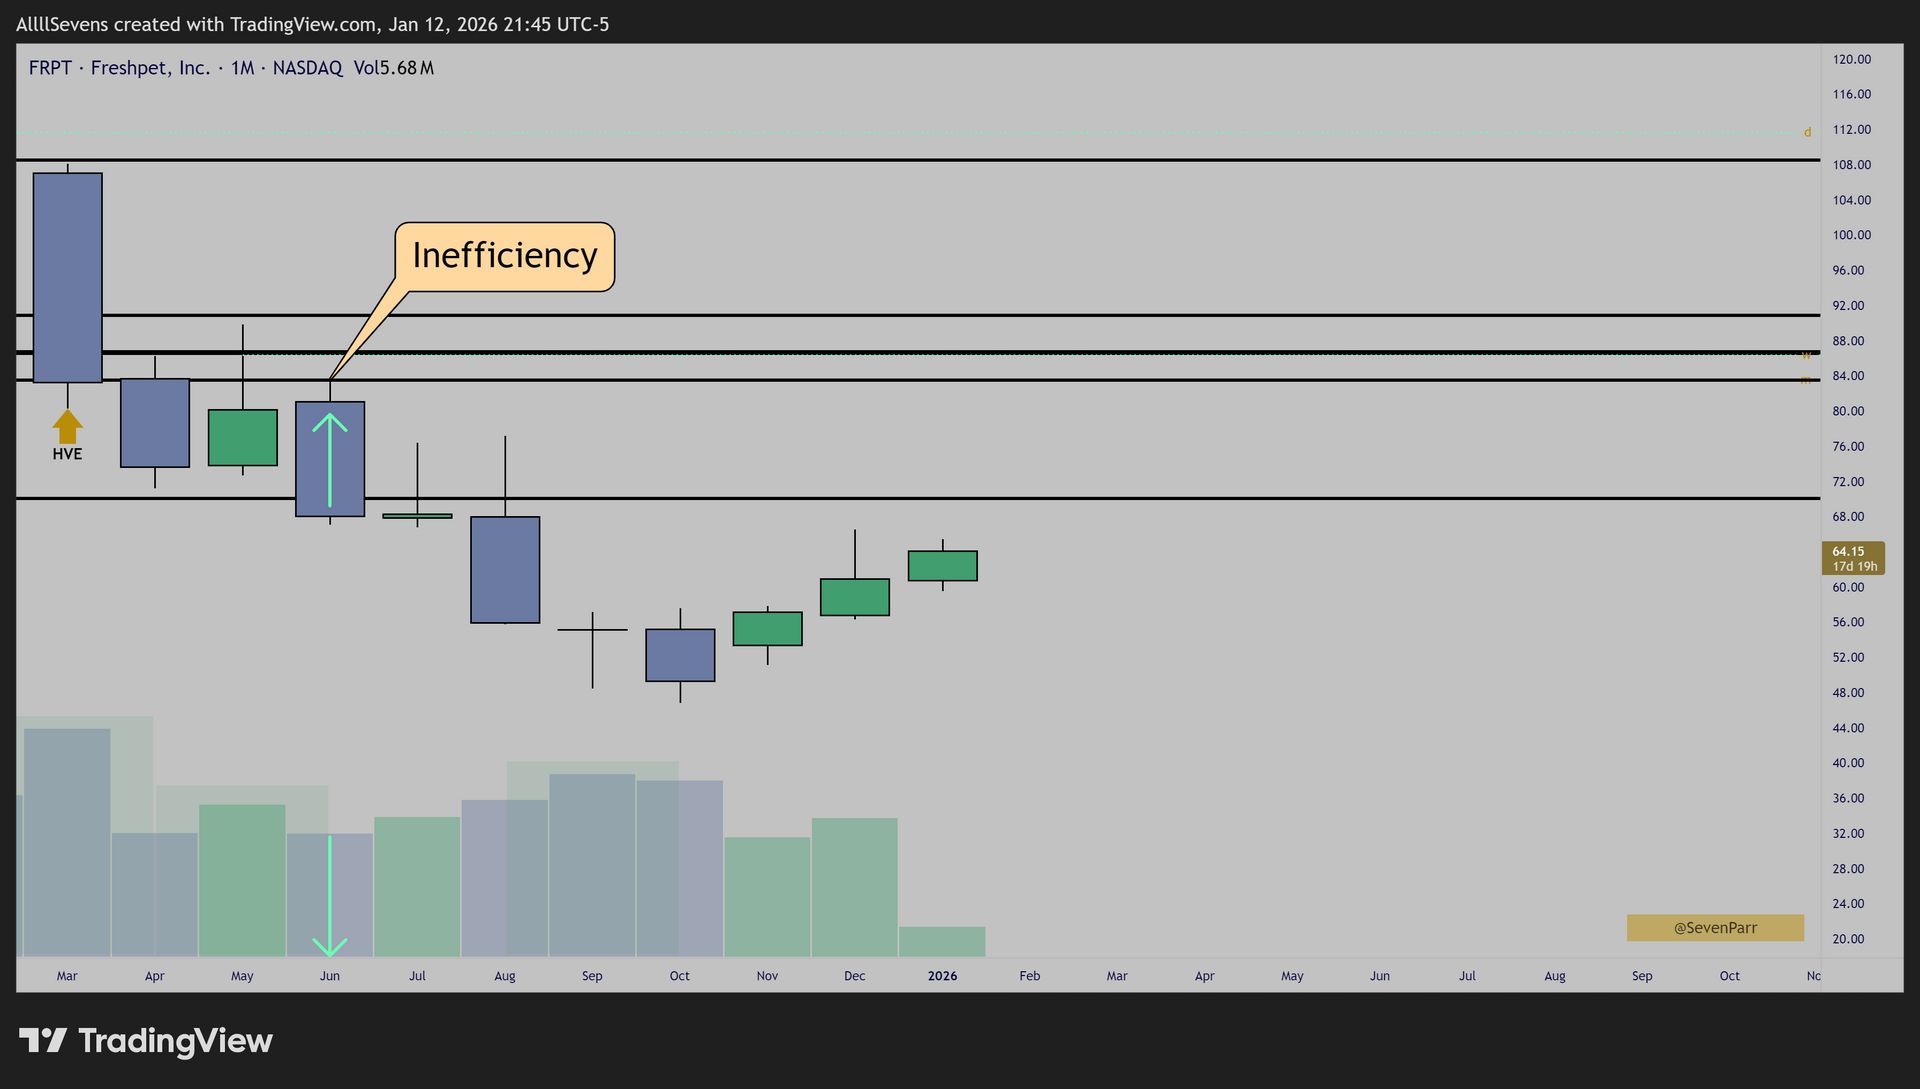Screen dimensions: 1920x1089
Task: Click the 2026 label on the time axis
Action: coord(942,976)
